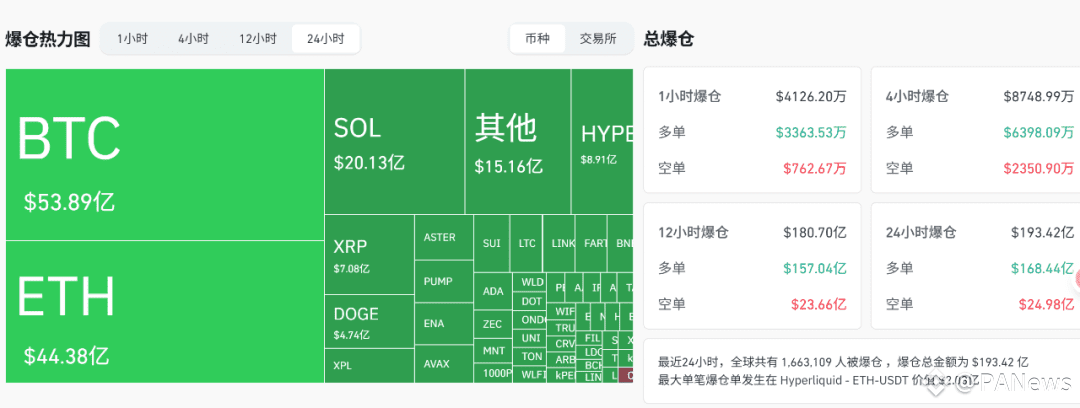Select the PUMP heatmap tile
Image resolution: width=1080 pixels, height=408 pixels.
coord(444,281)
